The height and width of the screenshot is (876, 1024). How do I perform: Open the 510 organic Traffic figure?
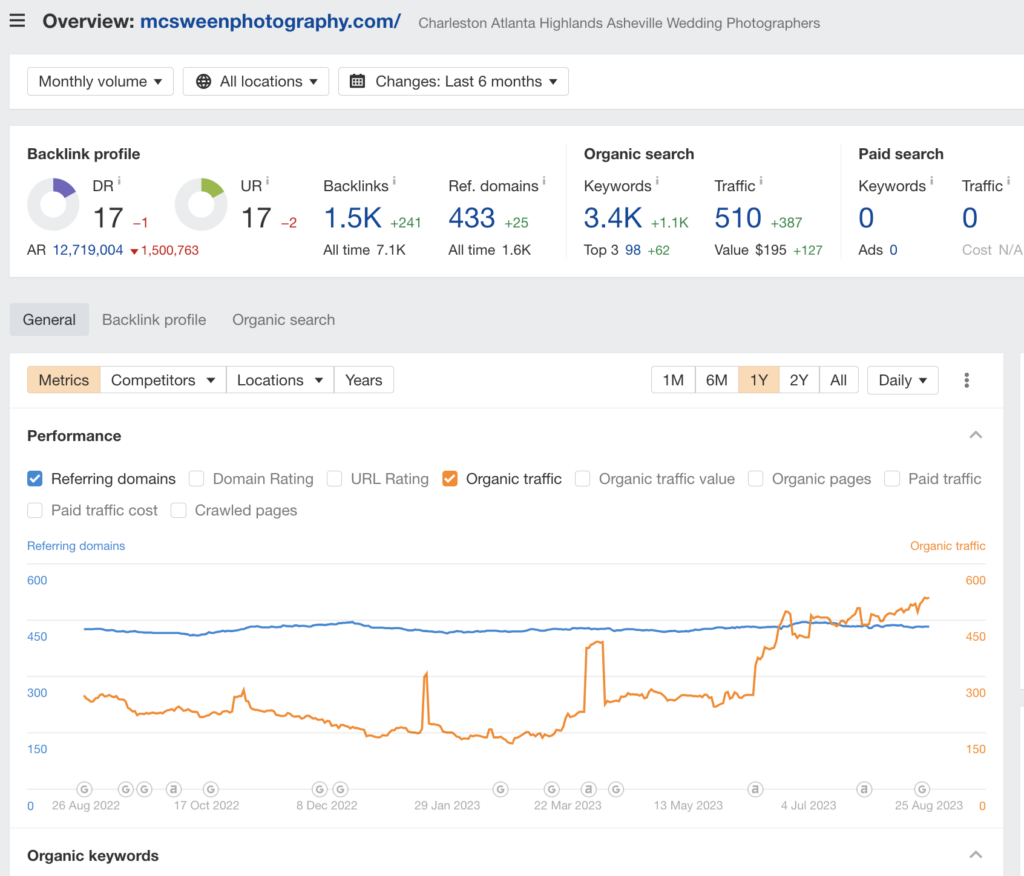(738, 218)
